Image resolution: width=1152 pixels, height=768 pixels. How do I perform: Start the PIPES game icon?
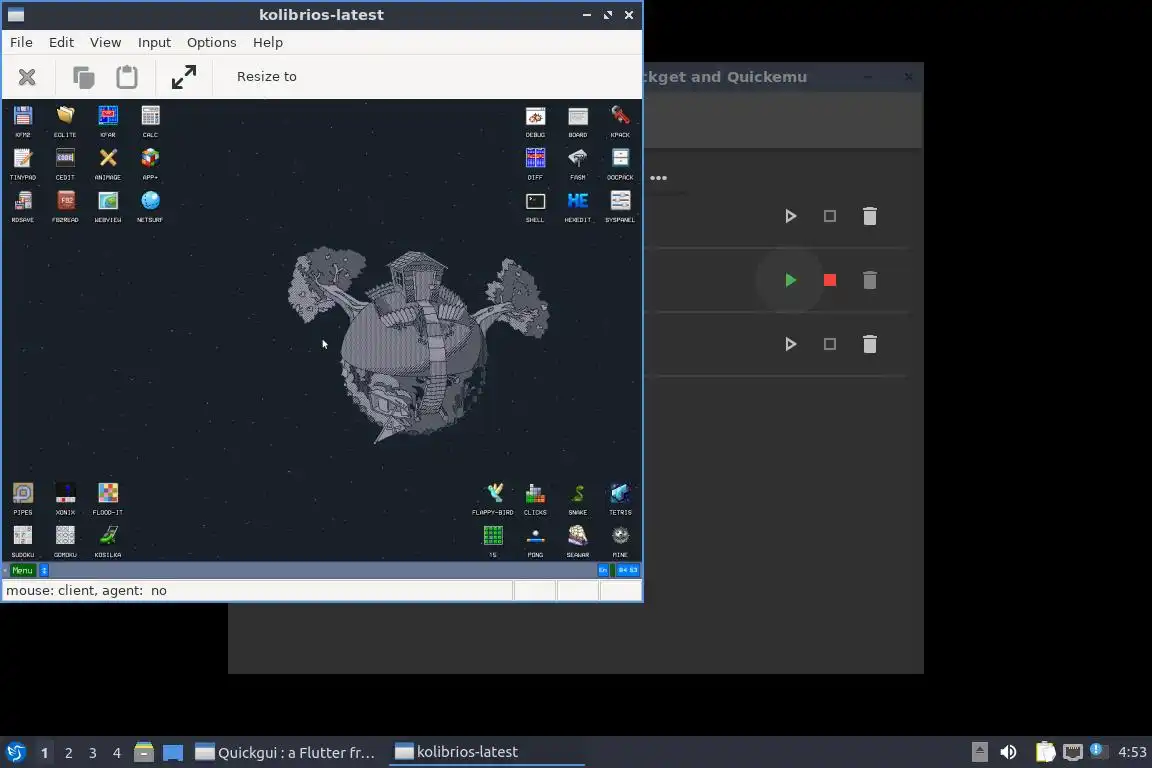[x=23, y=495]
